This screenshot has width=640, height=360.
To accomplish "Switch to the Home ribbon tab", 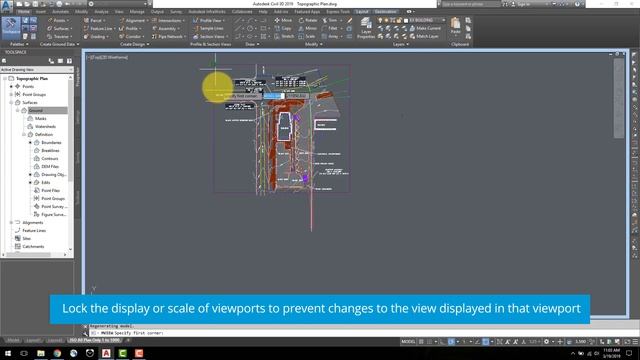I will 23,12.
